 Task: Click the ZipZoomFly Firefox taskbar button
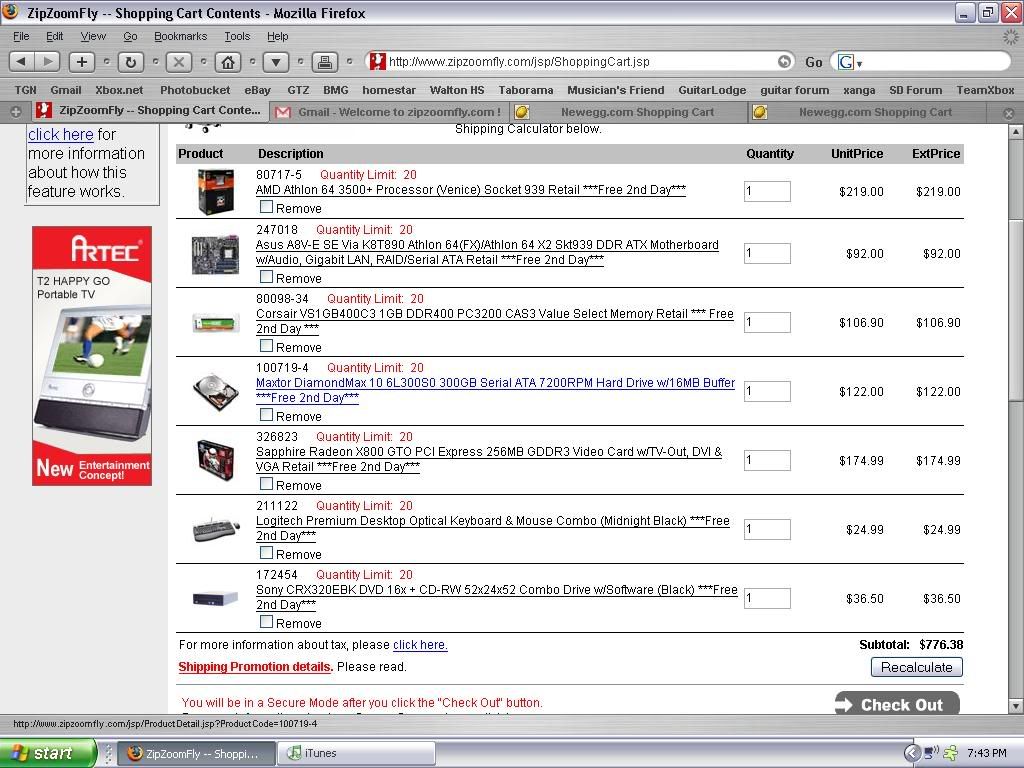[195, 753]
